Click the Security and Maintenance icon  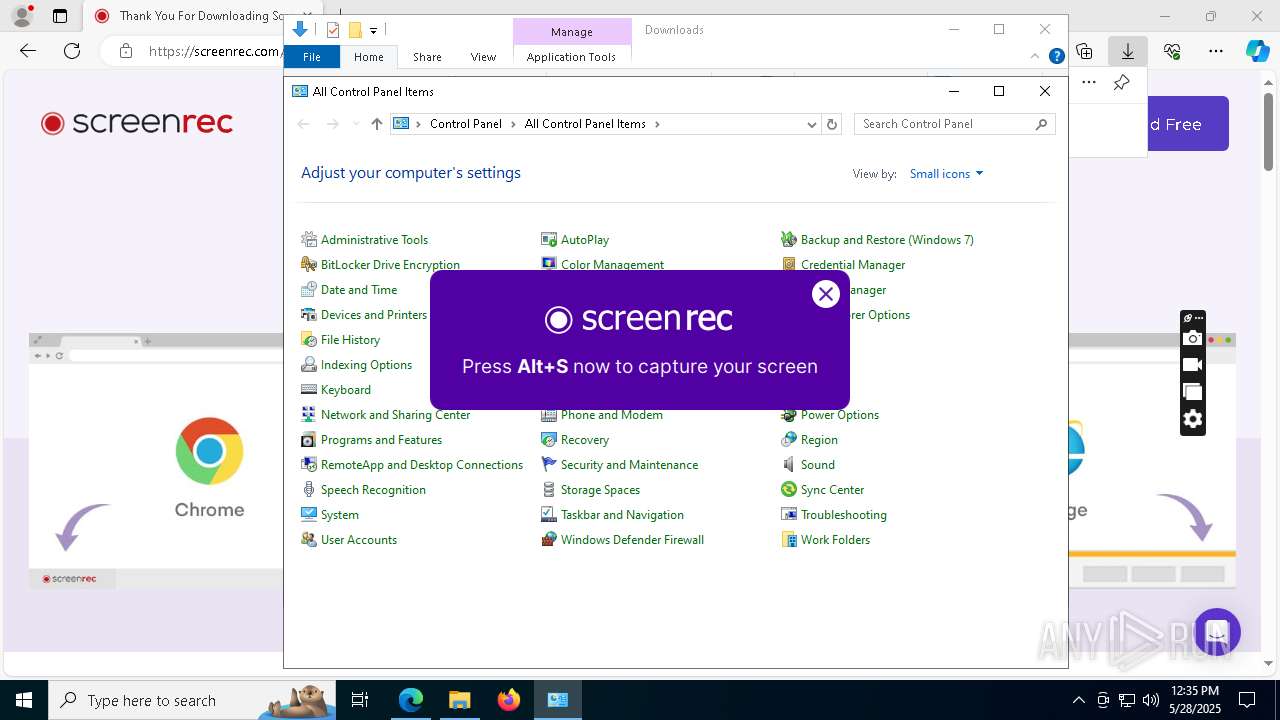click(549, 465)
